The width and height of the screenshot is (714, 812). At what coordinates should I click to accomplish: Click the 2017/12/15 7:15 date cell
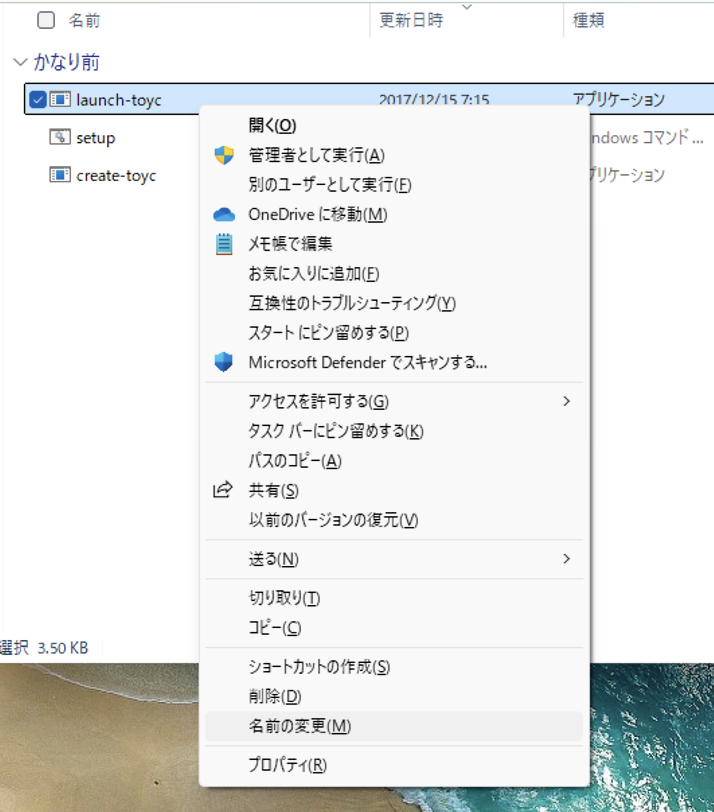(x=434, y=99)
